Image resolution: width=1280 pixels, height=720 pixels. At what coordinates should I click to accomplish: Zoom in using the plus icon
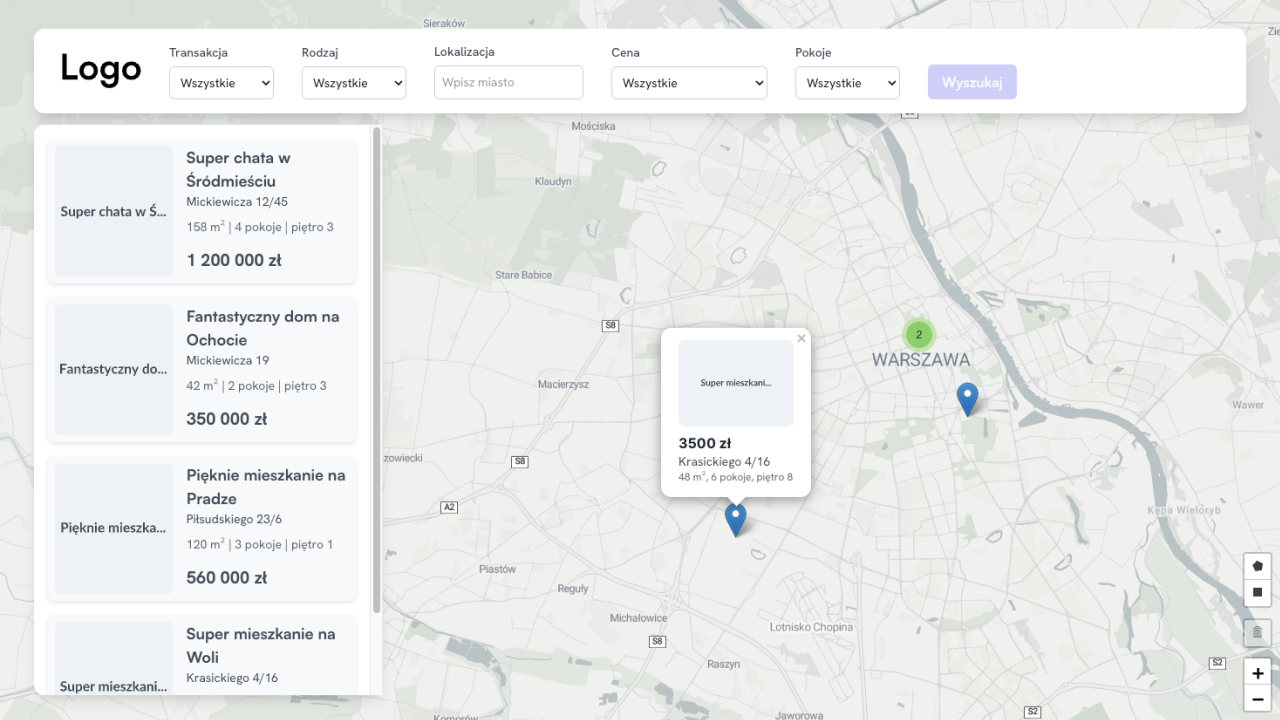[x=1257, y=673]
